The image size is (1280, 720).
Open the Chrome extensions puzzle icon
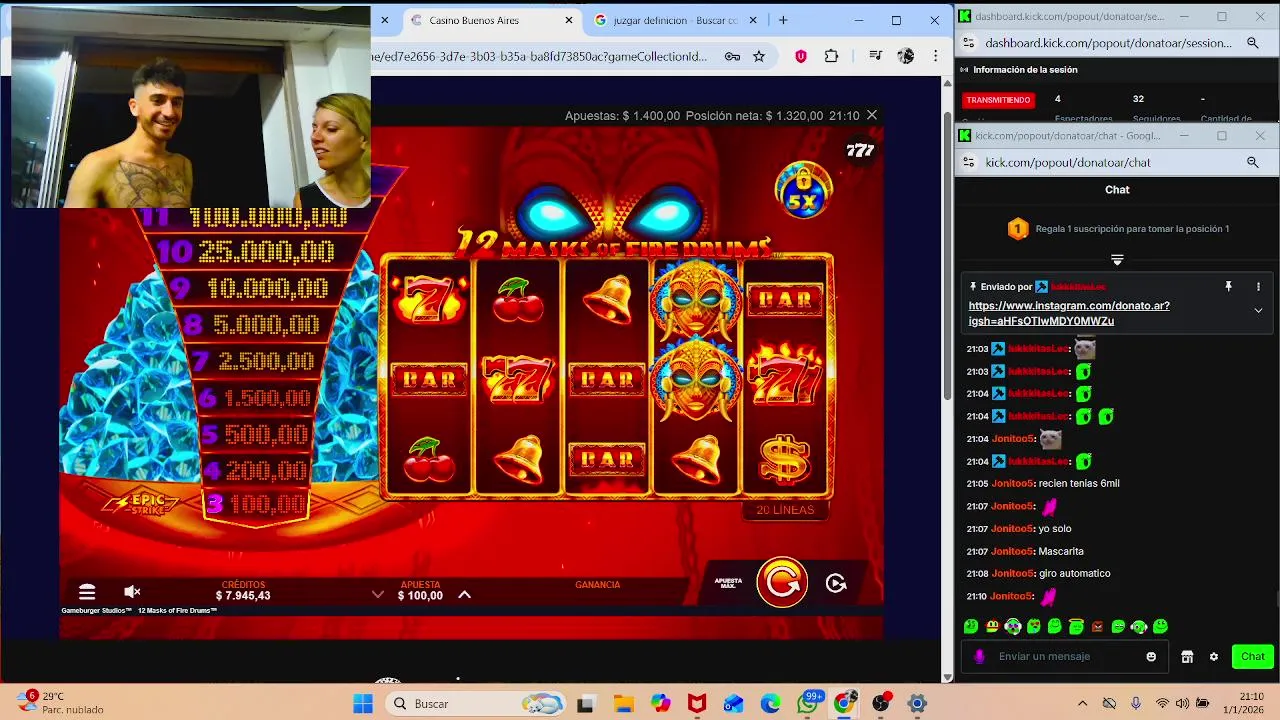pyautogui.click(x=831, y=56)
